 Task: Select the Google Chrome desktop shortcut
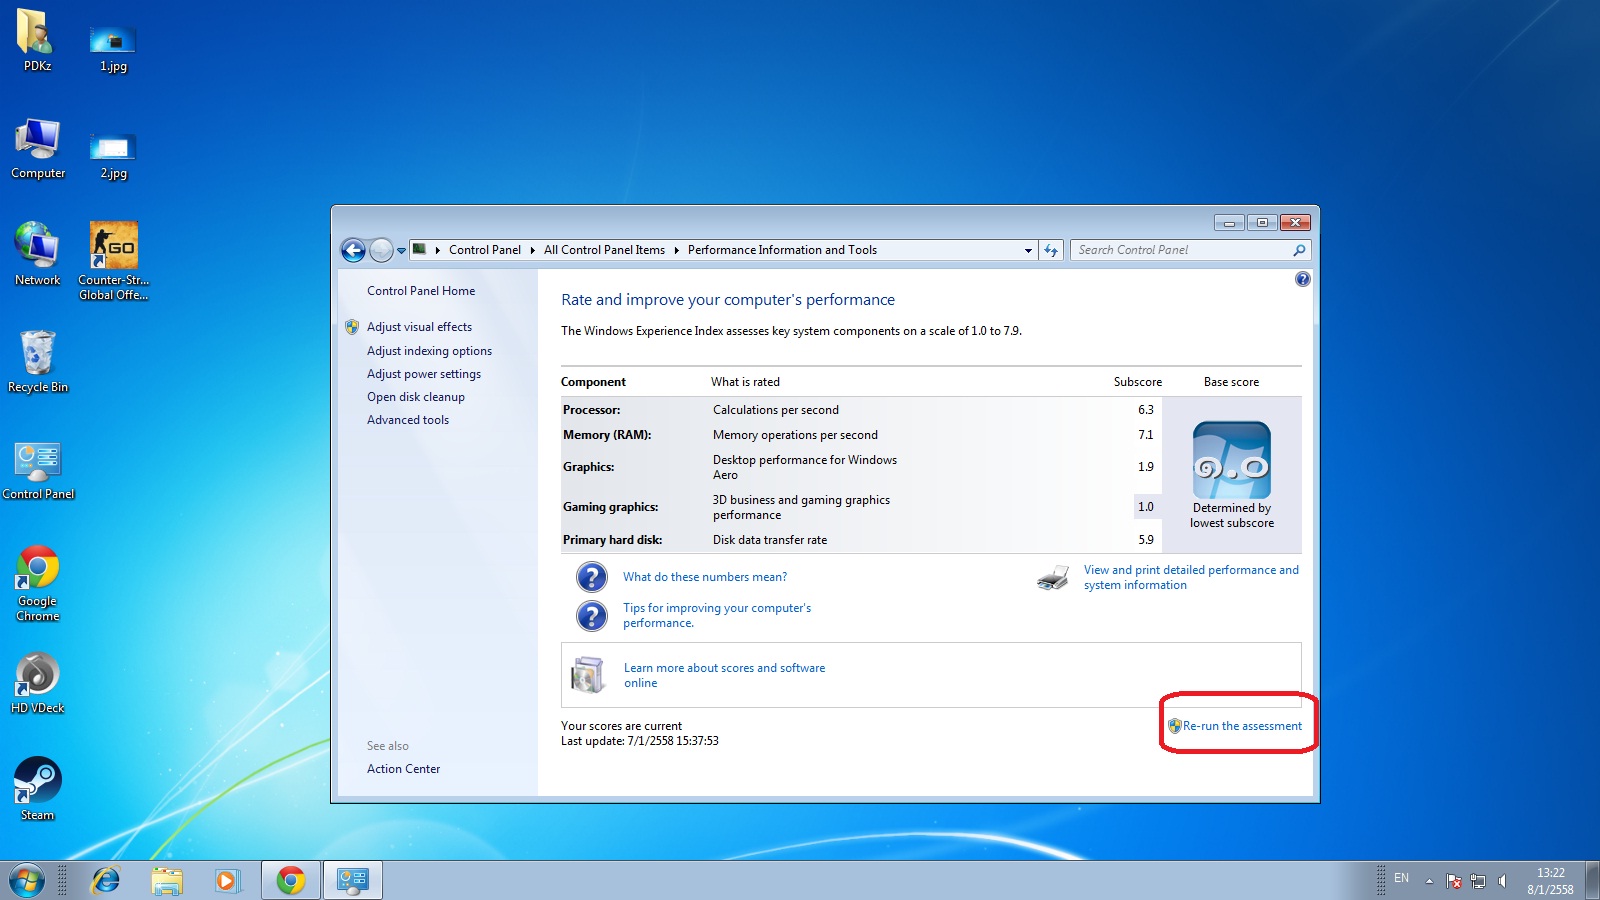(38, 584)
